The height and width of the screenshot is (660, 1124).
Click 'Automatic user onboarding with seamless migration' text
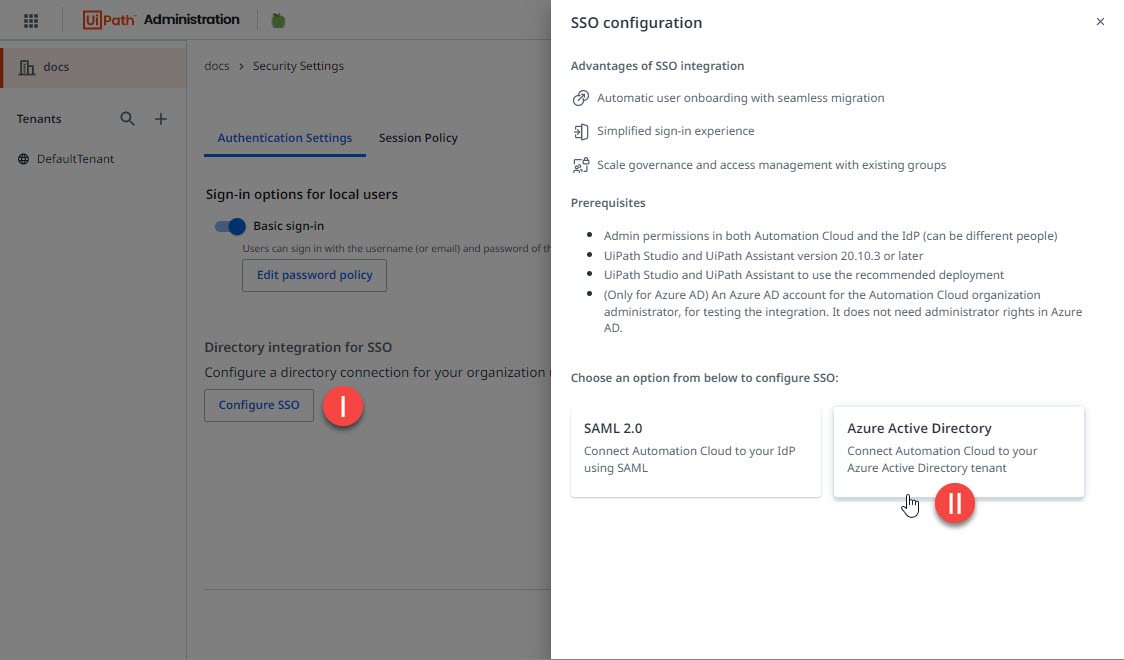tap(740, 98)
